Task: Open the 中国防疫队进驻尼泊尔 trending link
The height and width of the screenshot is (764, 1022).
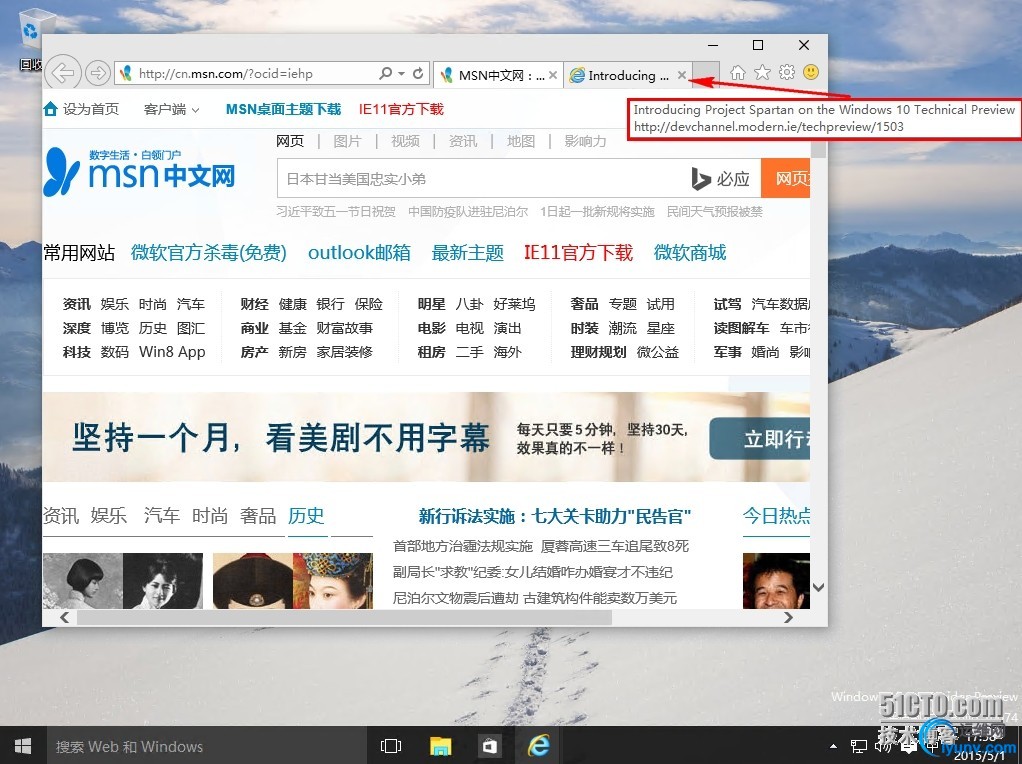Action: point(468,212)
